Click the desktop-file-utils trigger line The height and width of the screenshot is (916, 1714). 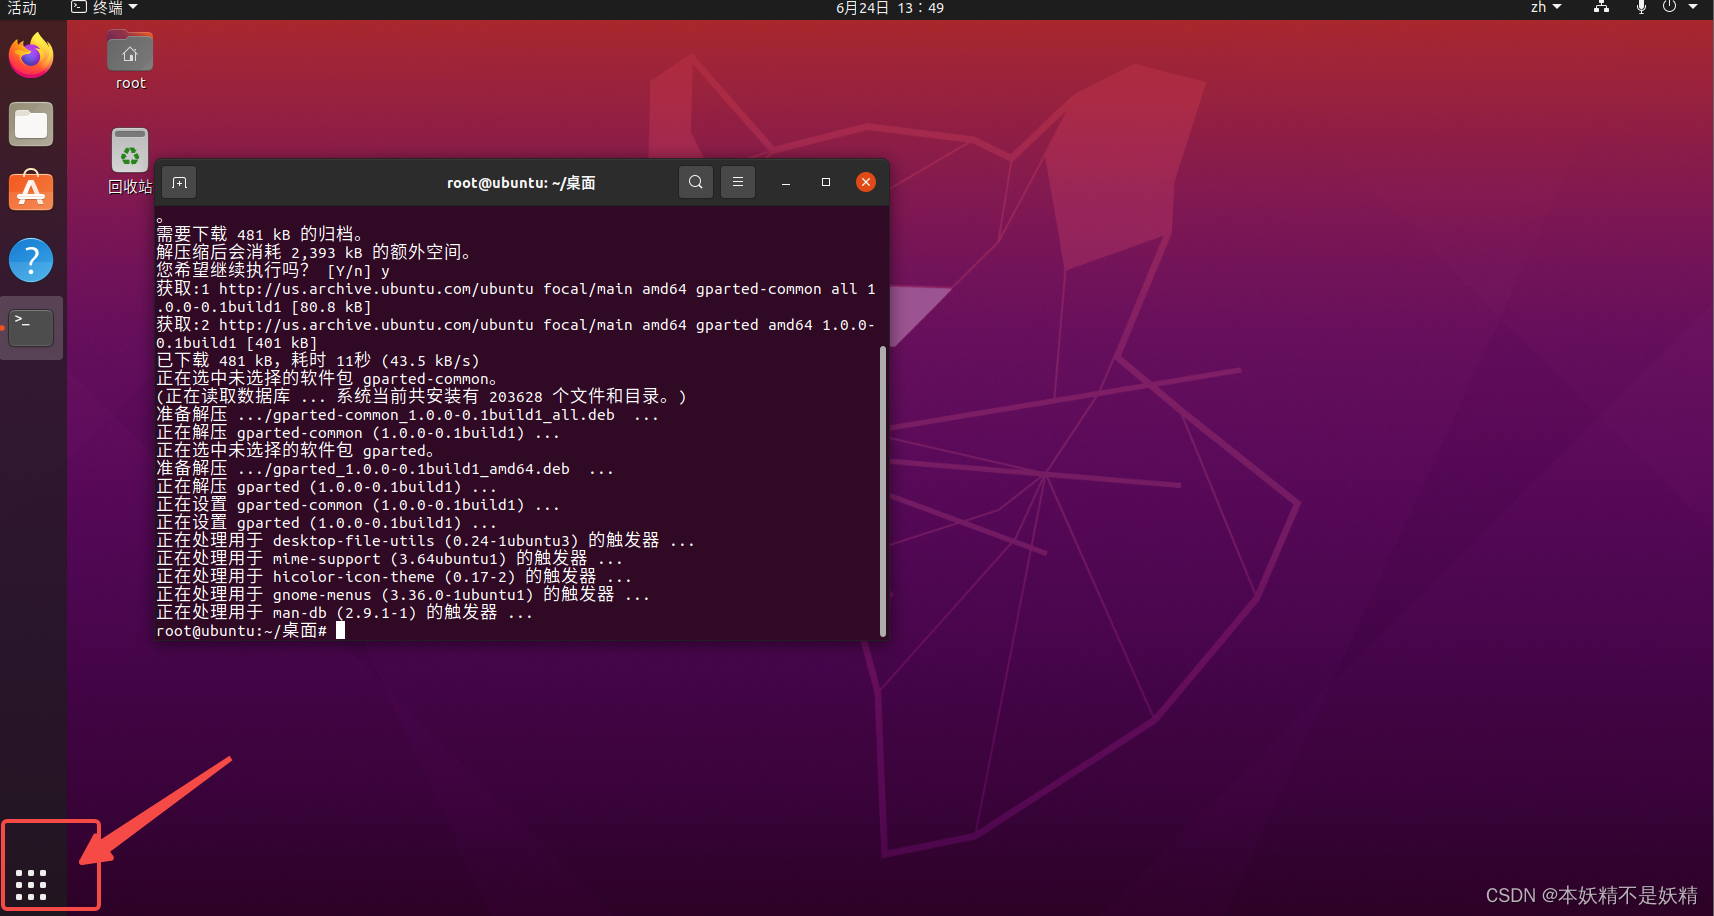coord(425,541)
